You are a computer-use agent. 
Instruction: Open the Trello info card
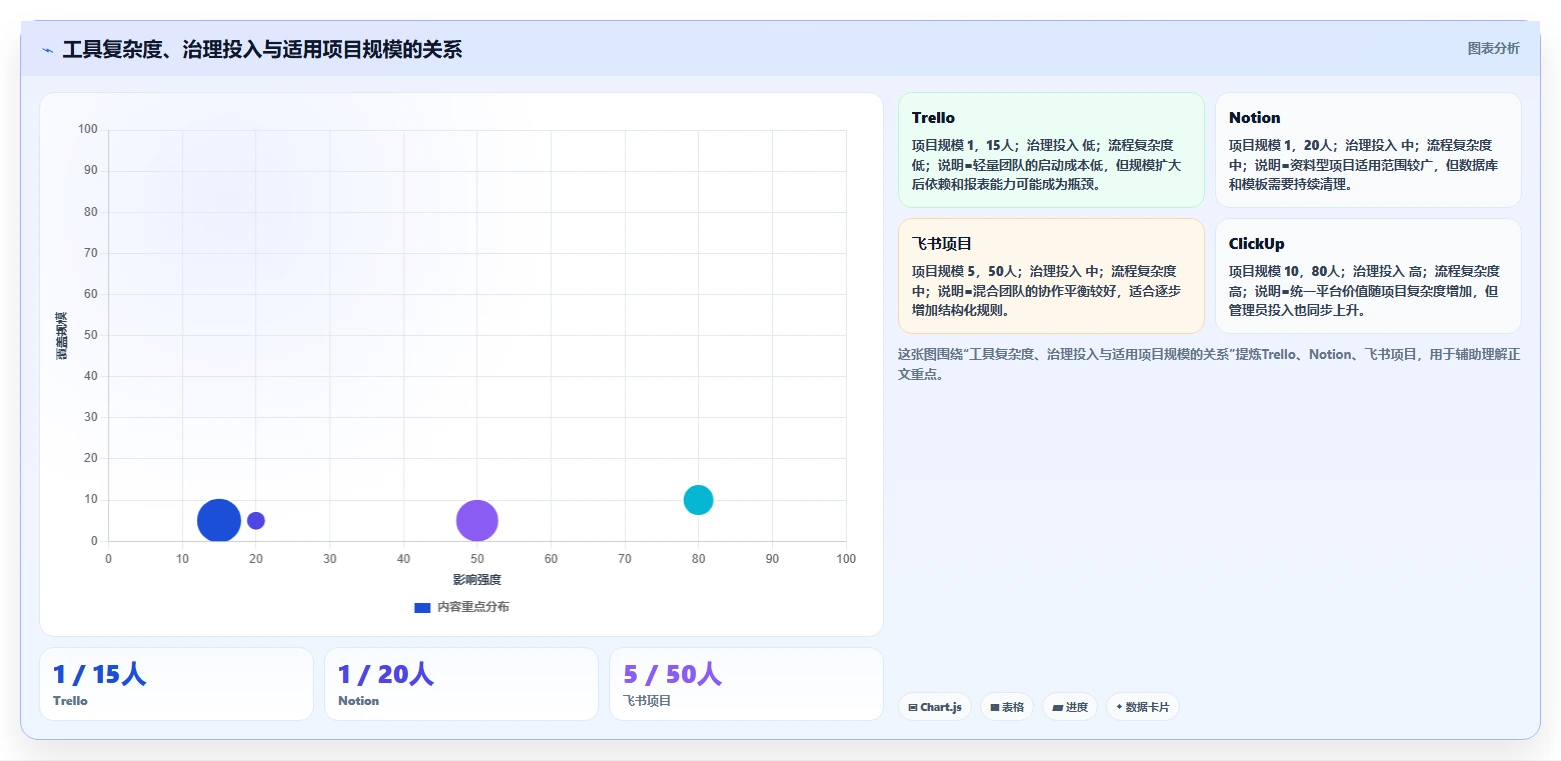[x=1051, y=150]
